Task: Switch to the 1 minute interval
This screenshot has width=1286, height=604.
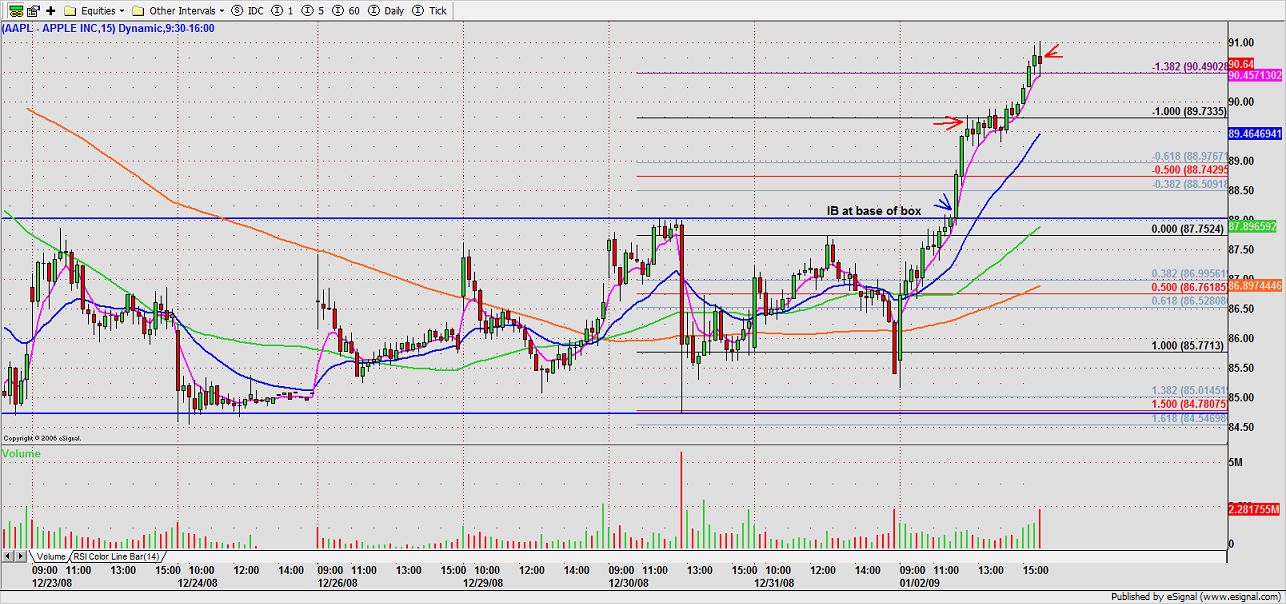Action: [x=283, y=9]
